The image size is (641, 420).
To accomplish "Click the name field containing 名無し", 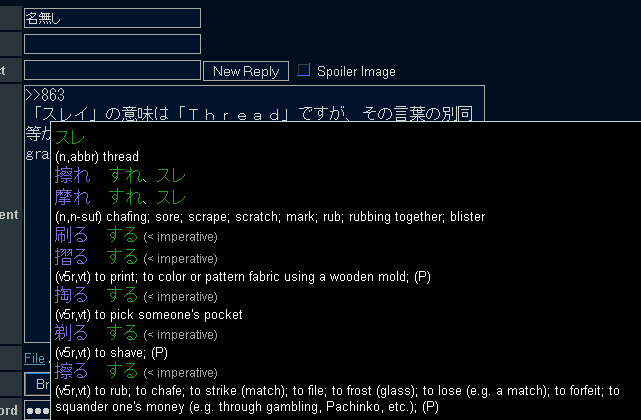I will pos(112,18).
